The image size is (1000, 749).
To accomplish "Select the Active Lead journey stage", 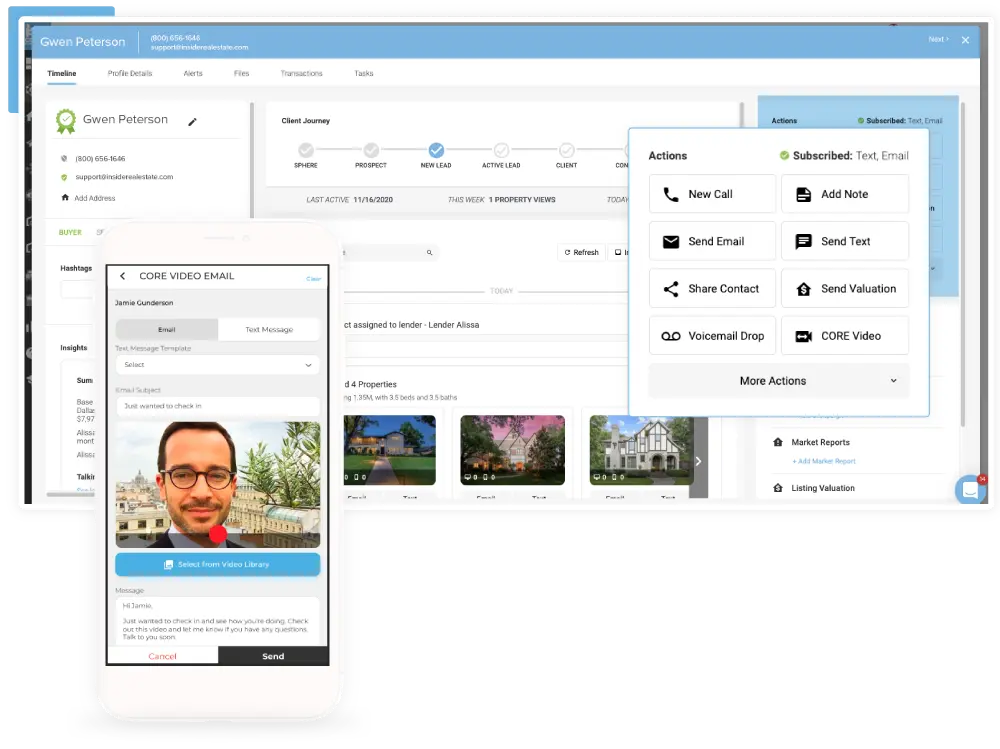I will click(501, 150).
